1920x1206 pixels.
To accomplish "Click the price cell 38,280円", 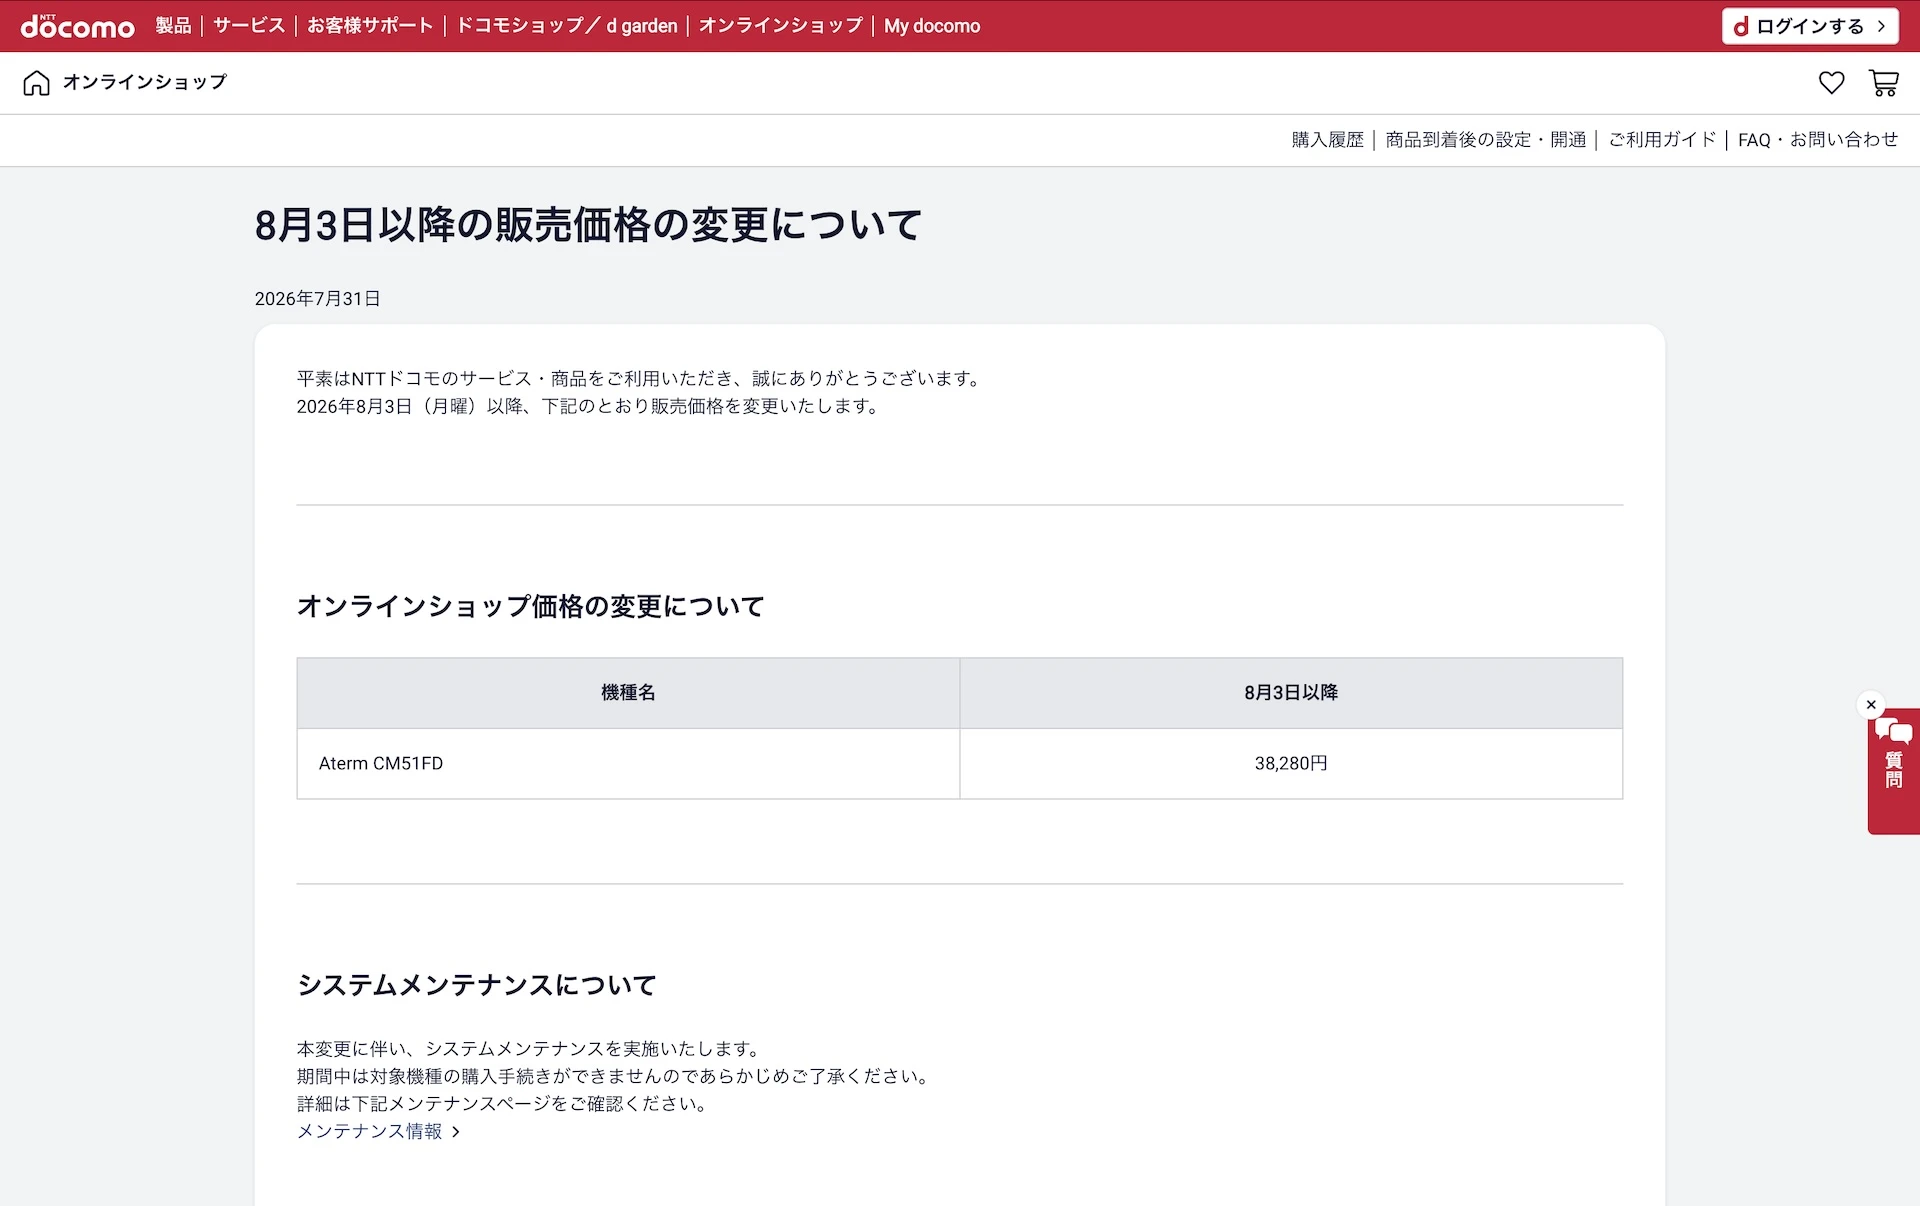I will tap(1291, 764).
